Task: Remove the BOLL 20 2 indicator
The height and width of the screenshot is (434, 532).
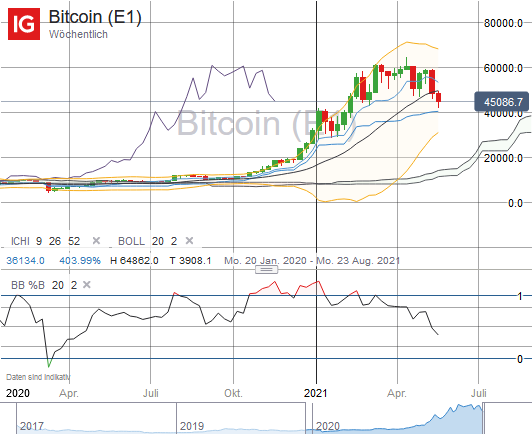Action: pyautogui.click(x=189, y=241)
